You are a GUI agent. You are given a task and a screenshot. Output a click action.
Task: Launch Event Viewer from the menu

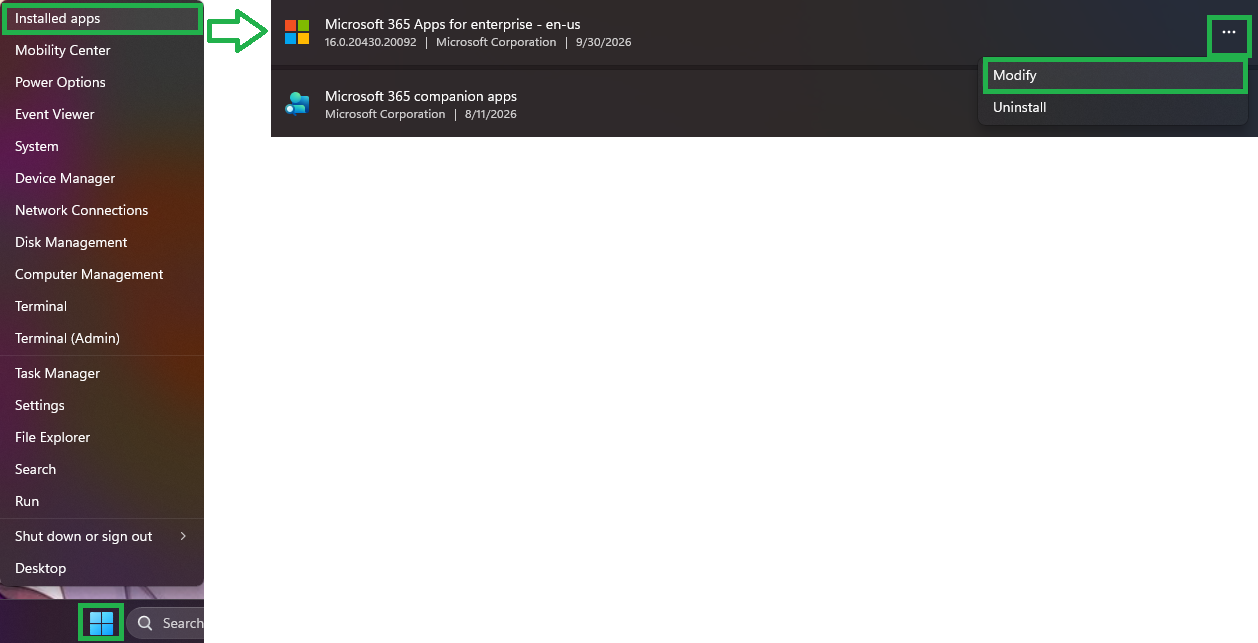pyautogui.click(x=101, y=114)
